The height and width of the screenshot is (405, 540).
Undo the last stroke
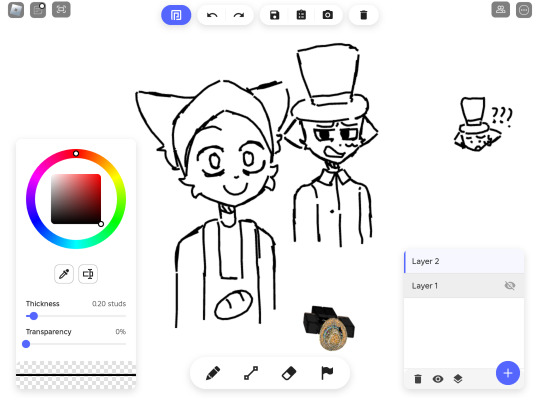click(212, 15)
